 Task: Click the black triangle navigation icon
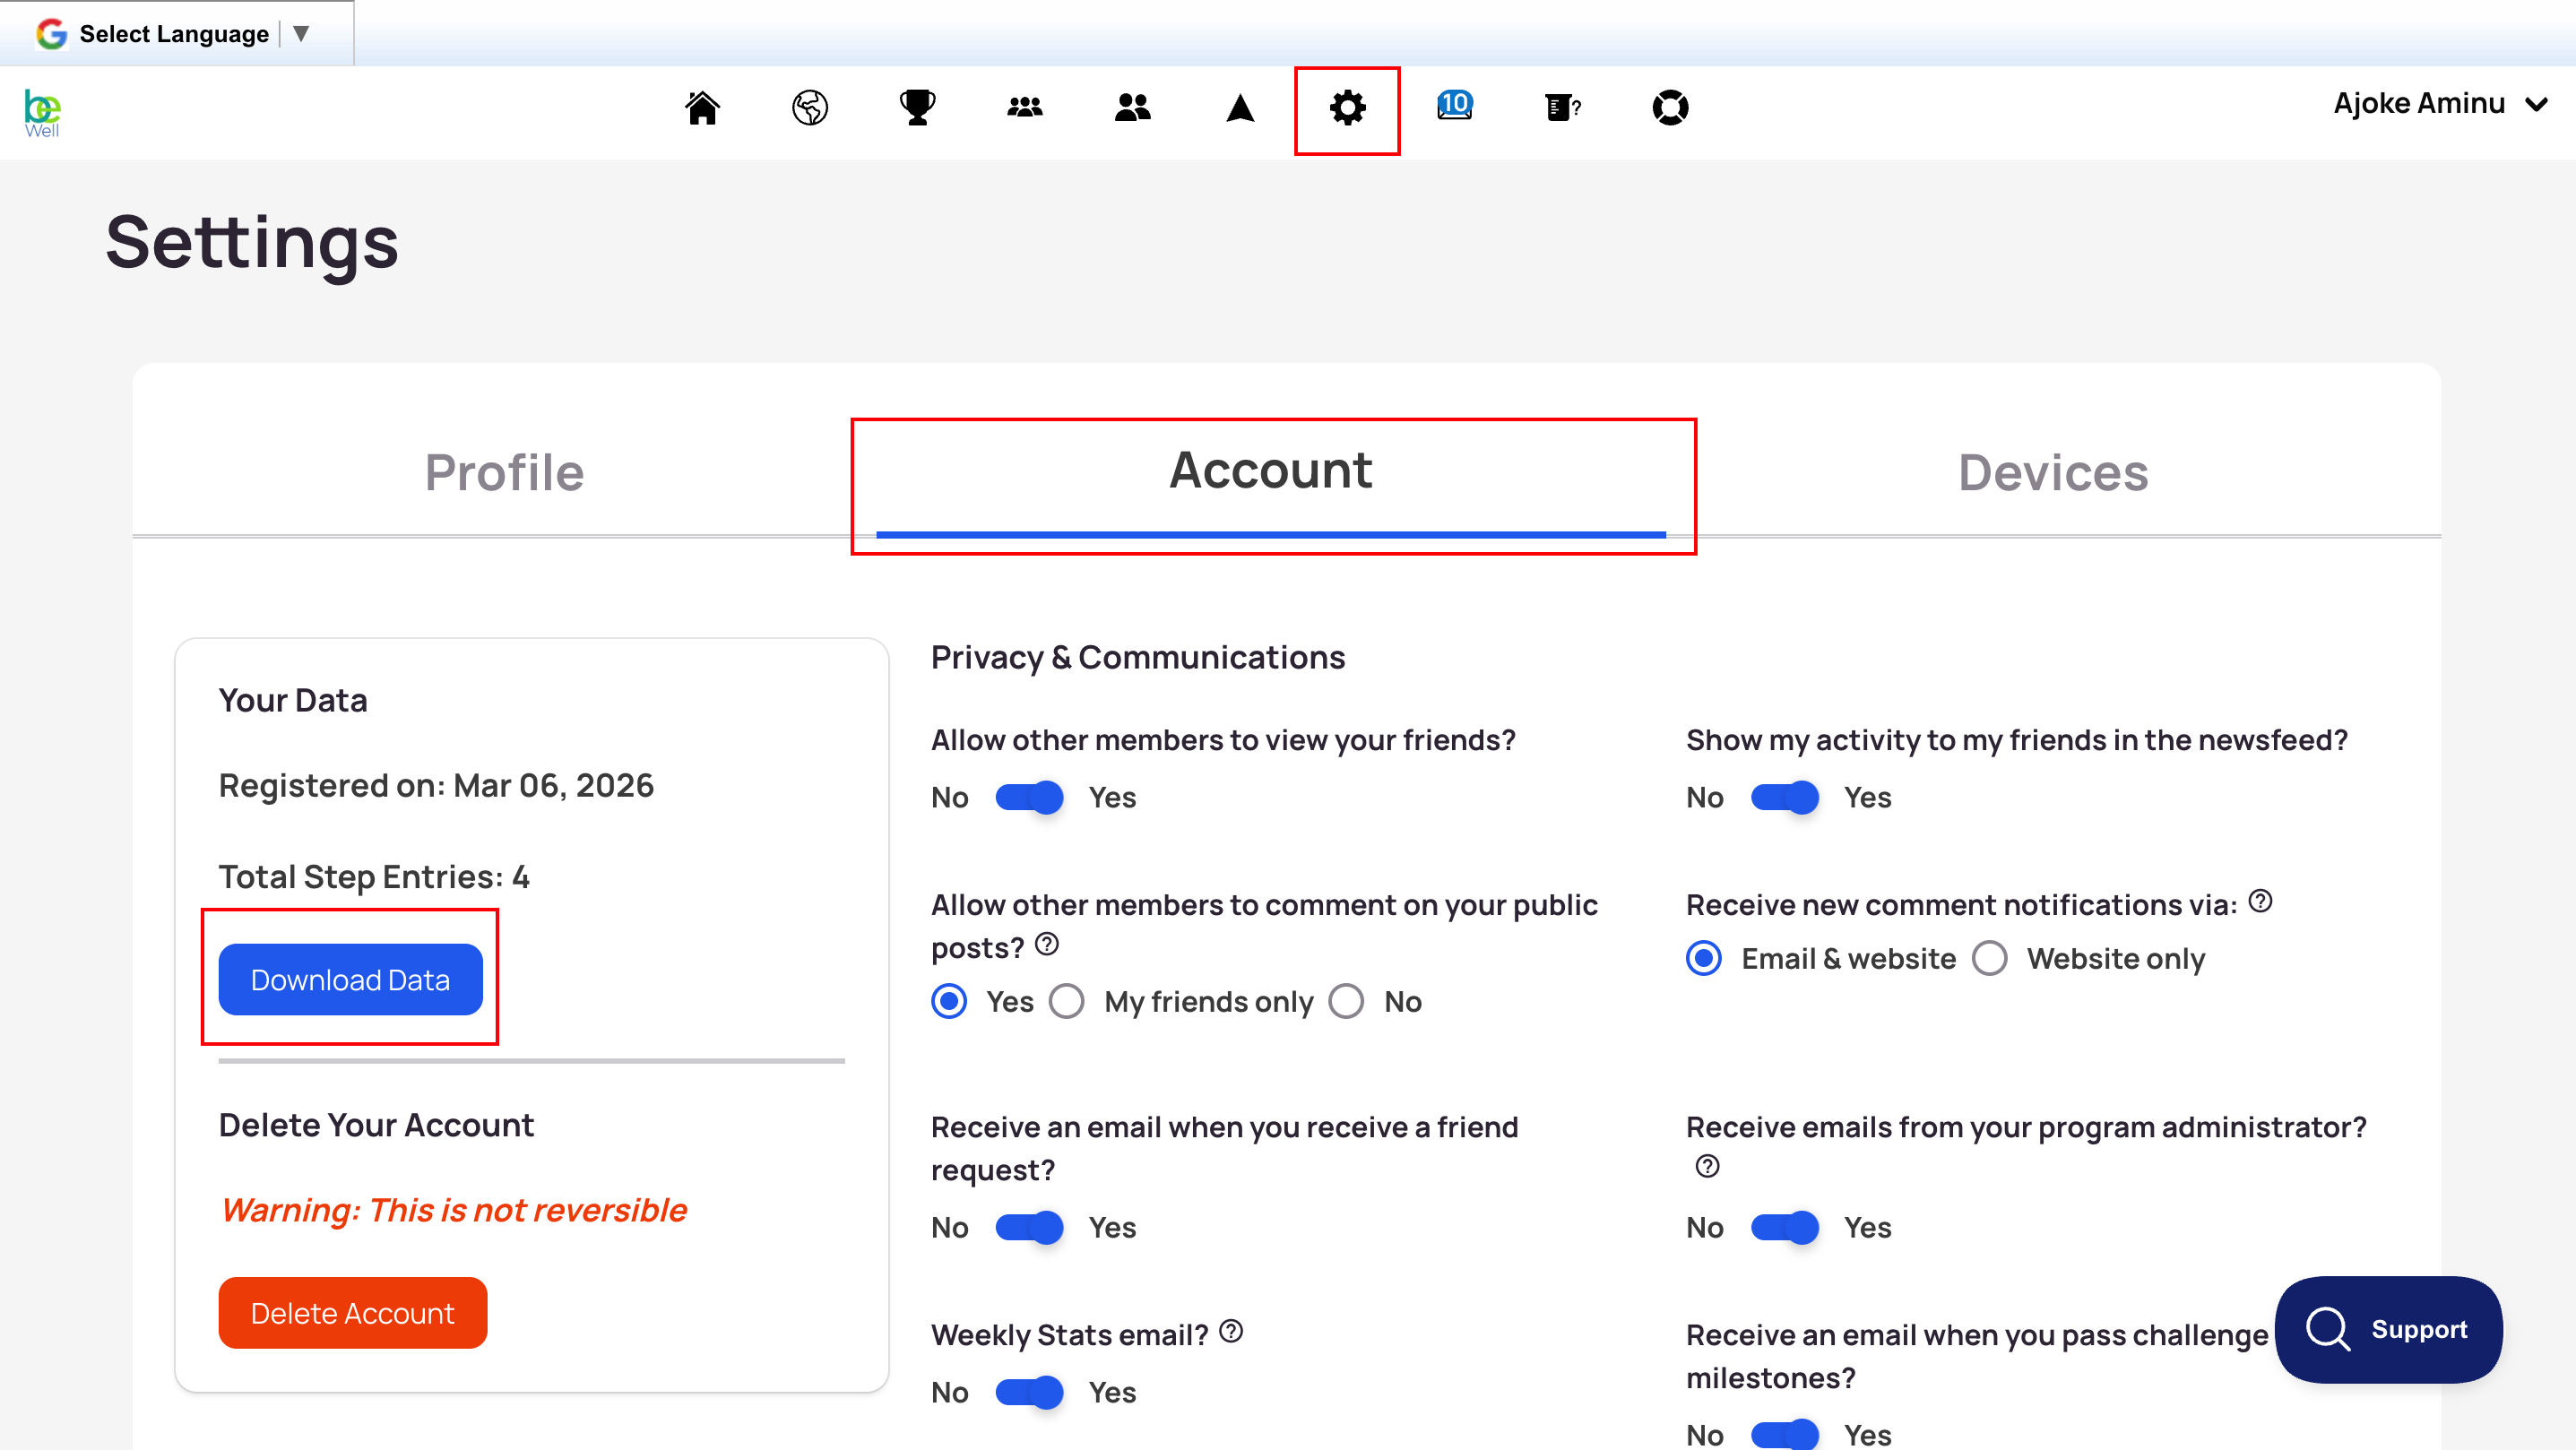point(1240,107)
